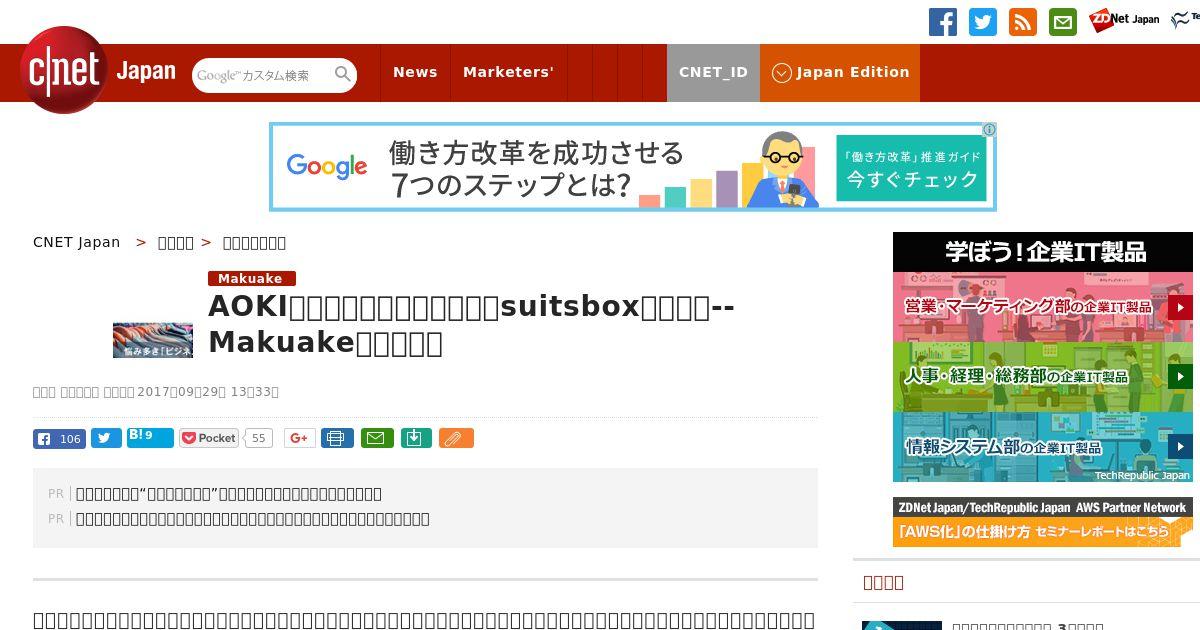Open the News menu

tap(415, 72)
